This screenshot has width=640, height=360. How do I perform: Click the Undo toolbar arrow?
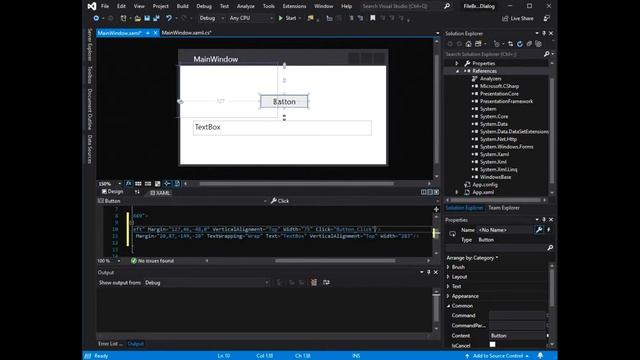169,18
